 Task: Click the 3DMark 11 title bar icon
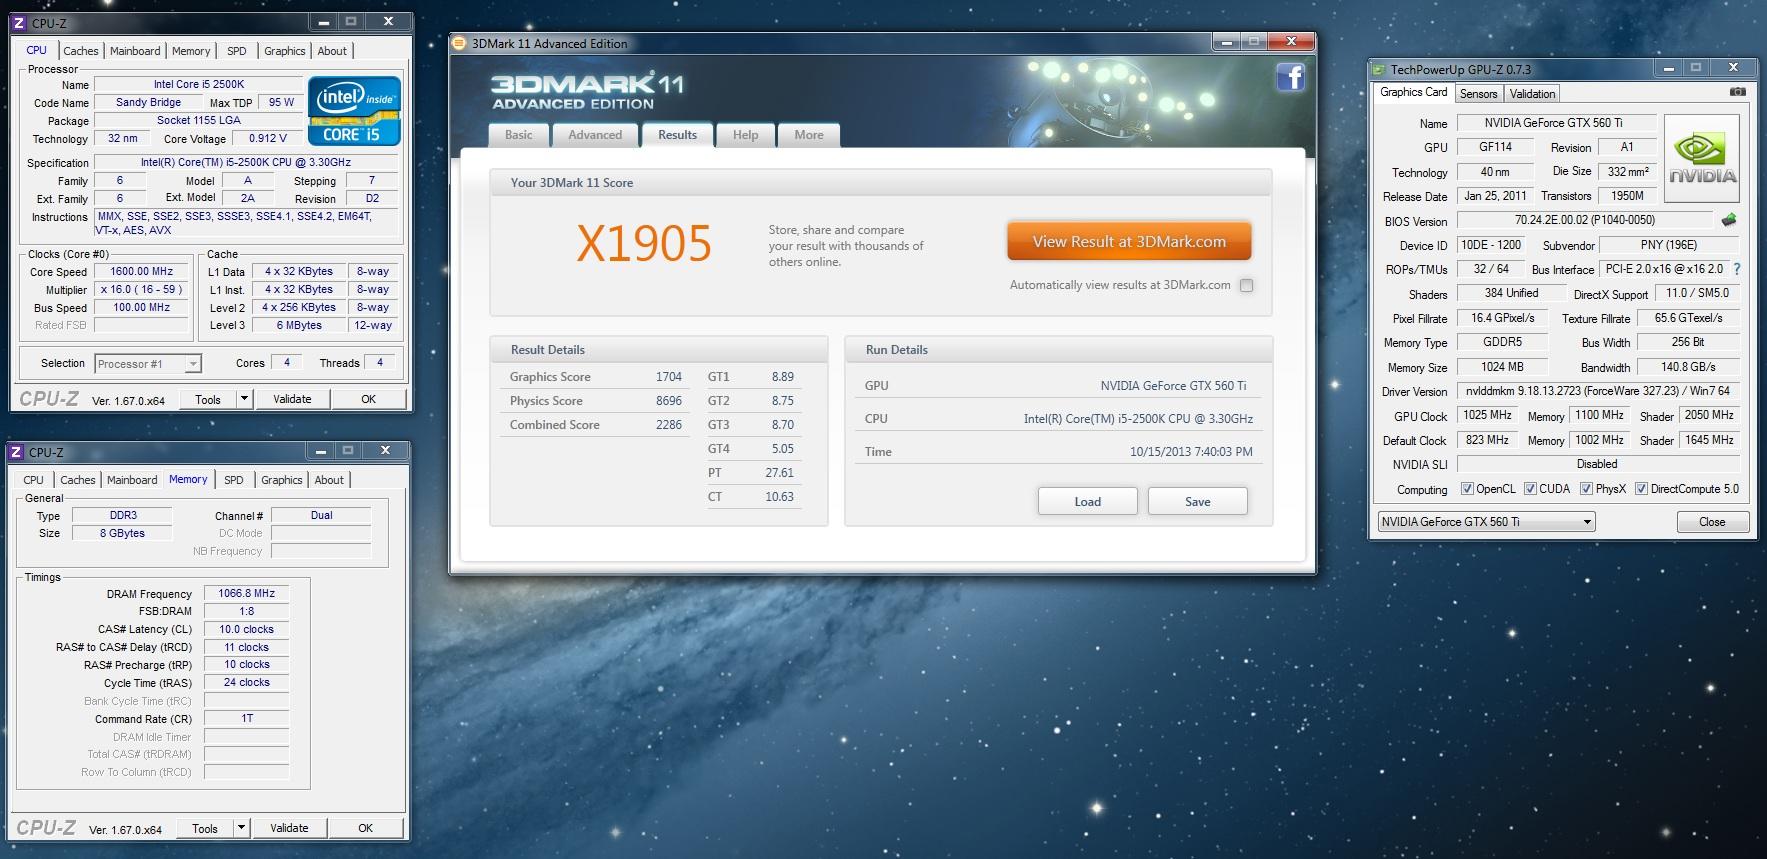click(x=460, y=43)
